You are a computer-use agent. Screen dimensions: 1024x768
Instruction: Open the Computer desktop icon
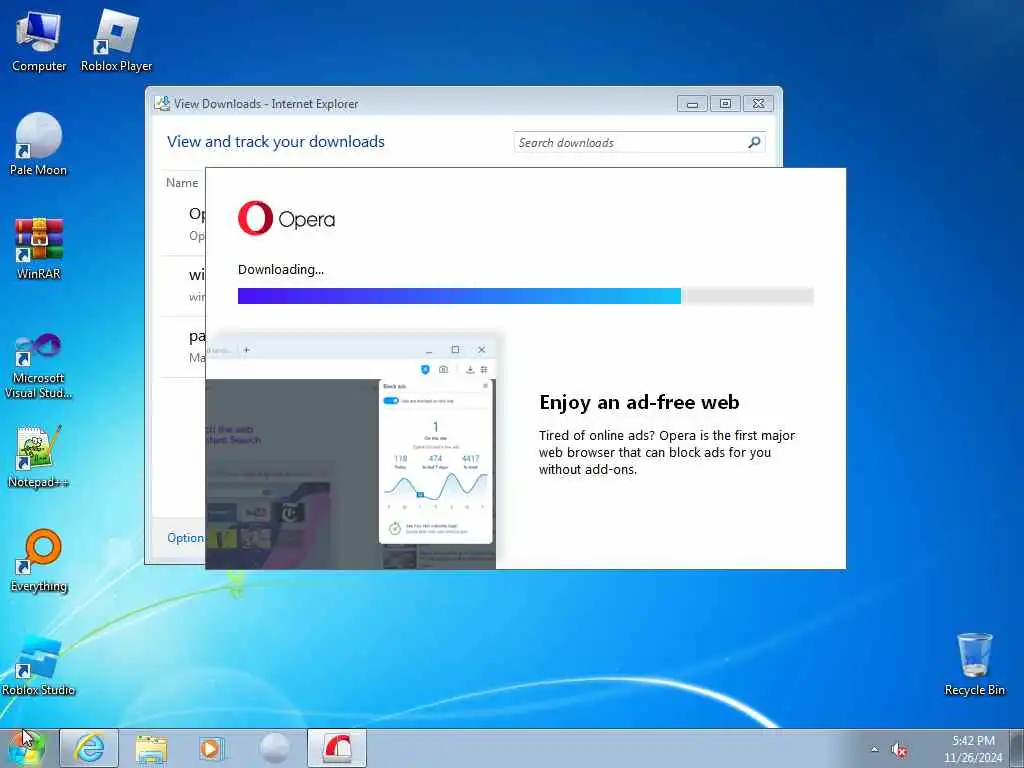[x=39, y=41]
